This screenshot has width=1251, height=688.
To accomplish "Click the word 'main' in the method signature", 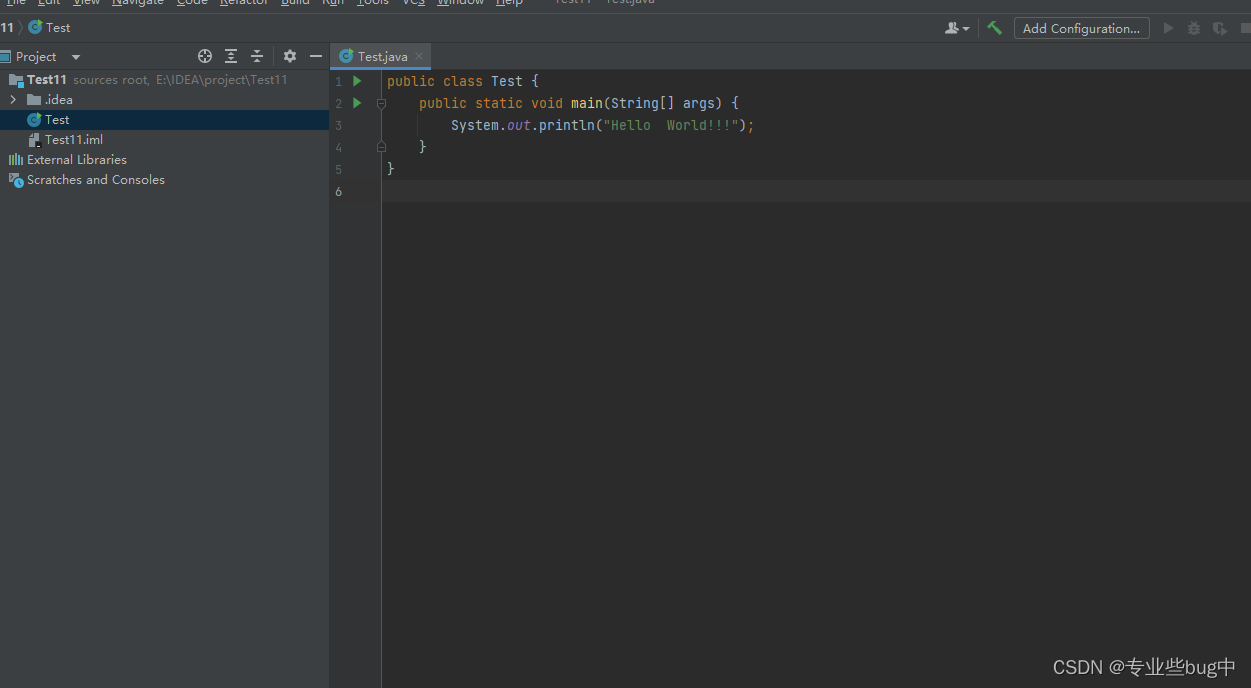I will 587,104.
